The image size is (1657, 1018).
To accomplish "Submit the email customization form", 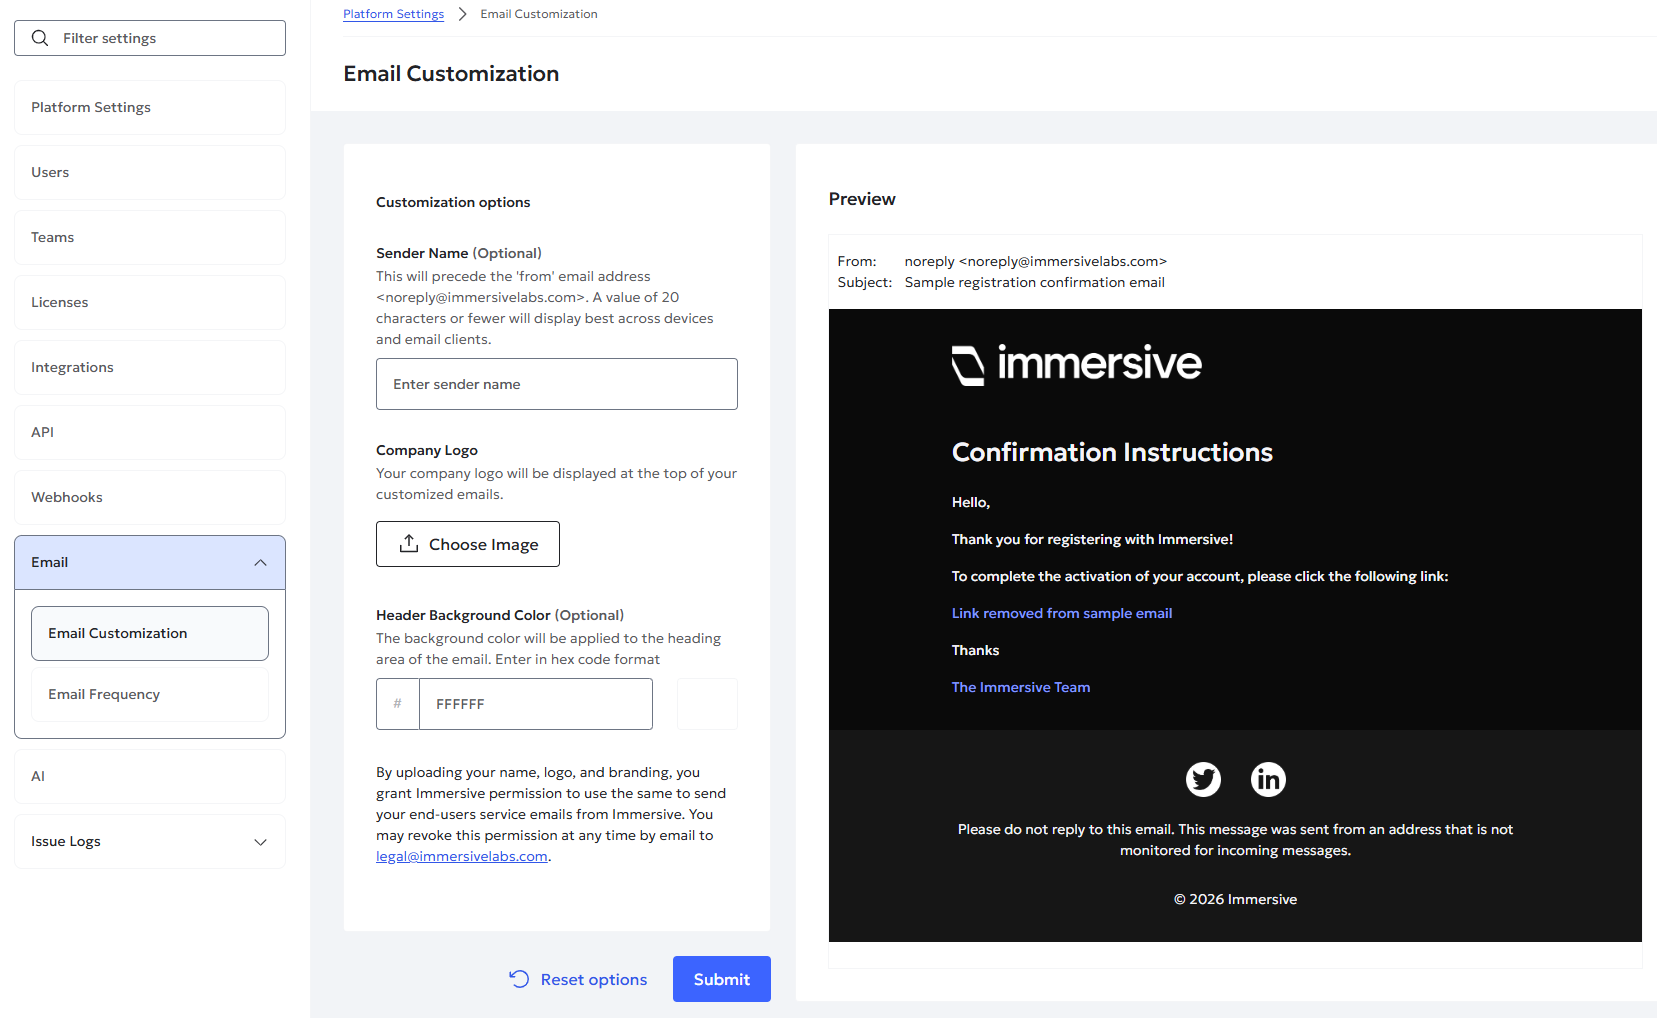I will [x=722, y=979].
